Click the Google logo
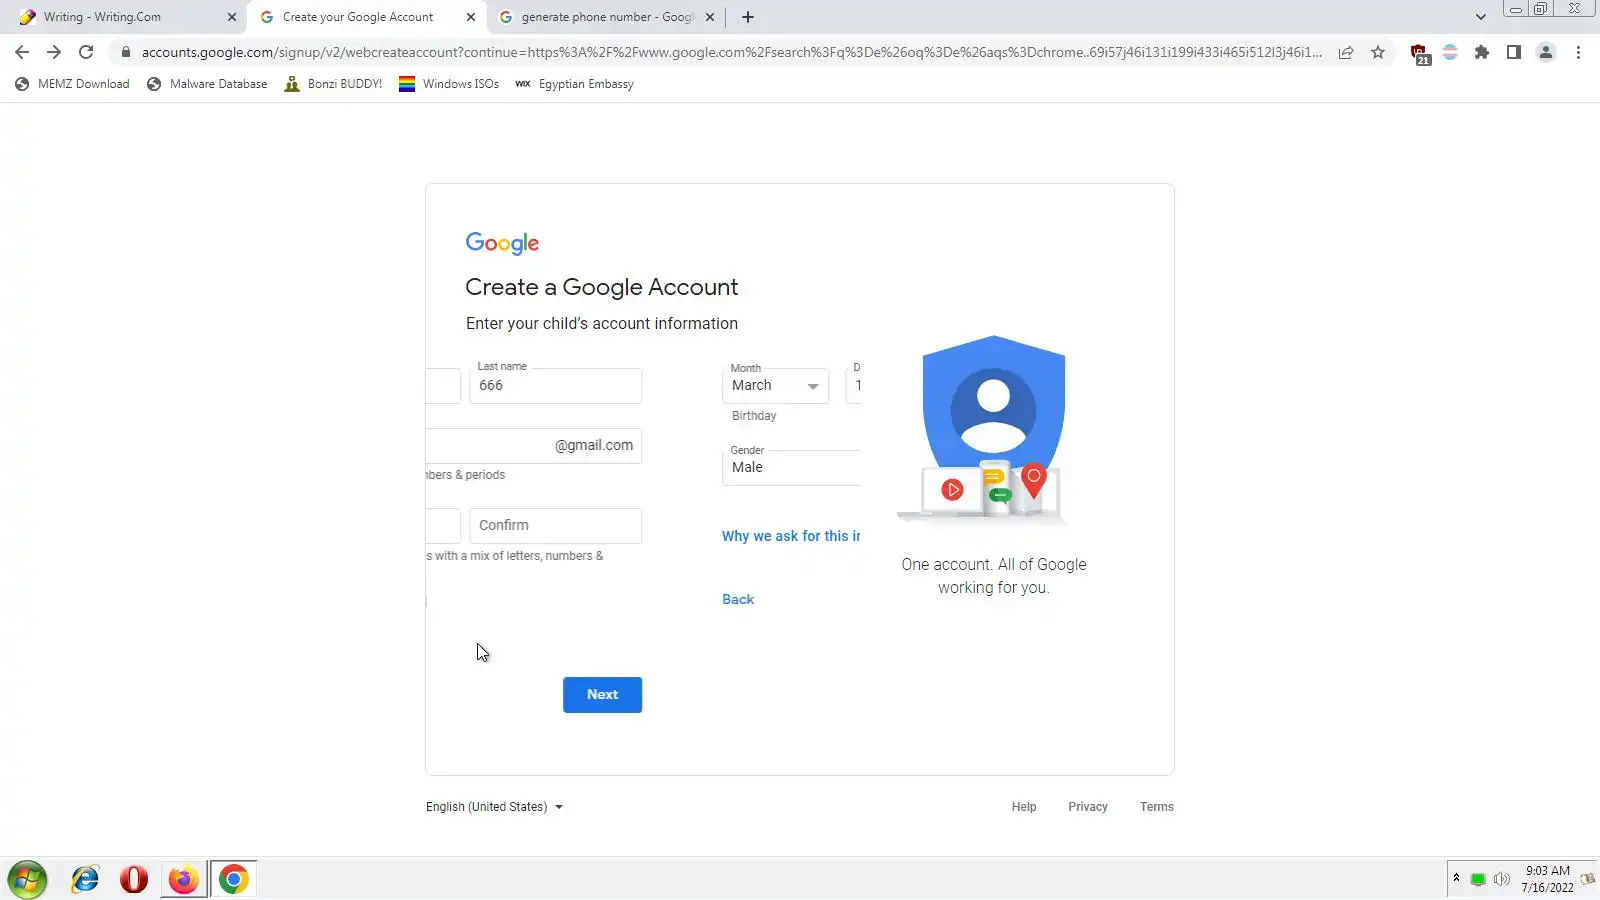The width and height of the screenshot is (1600, 900). [x=502, y=243]
